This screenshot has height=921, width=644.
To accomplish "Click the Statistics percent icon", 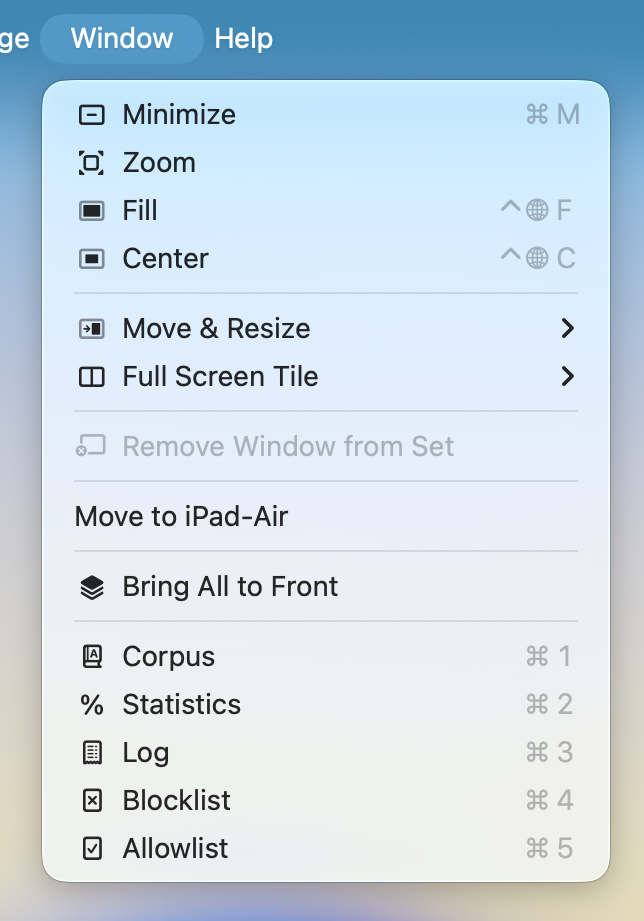I will point(91,704).
